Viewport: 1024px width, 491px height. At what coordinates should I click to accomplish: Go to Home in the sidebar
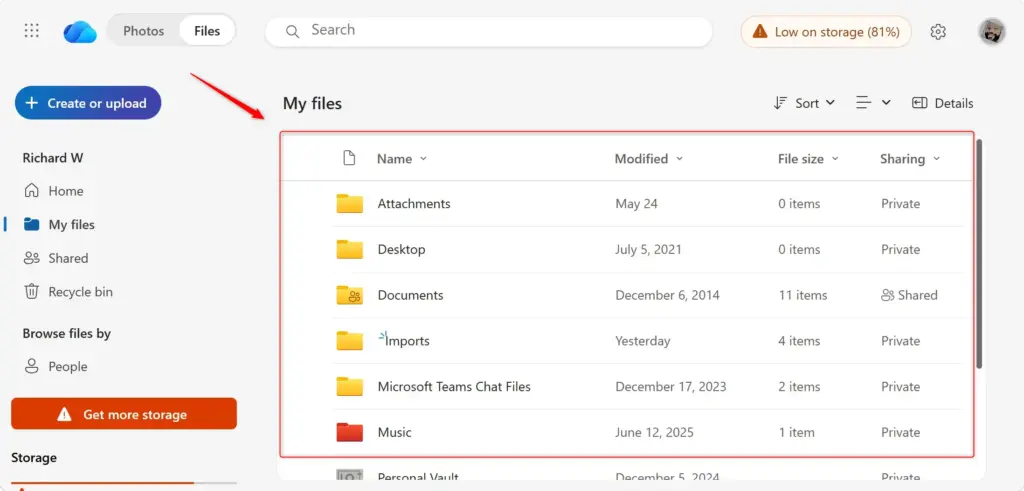point(65,191)
